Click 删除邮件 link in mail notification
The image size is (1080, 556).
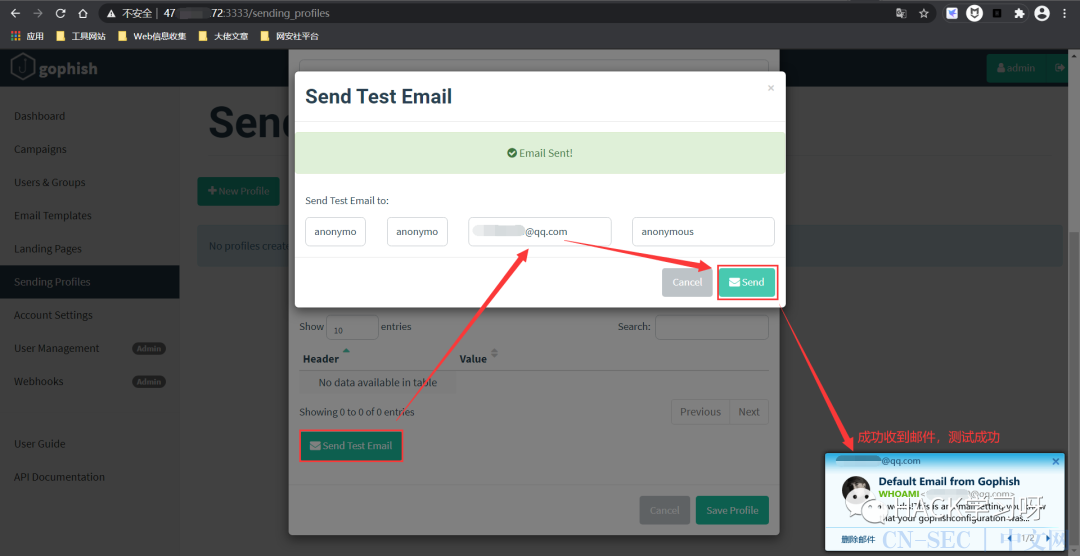[858, 539]
